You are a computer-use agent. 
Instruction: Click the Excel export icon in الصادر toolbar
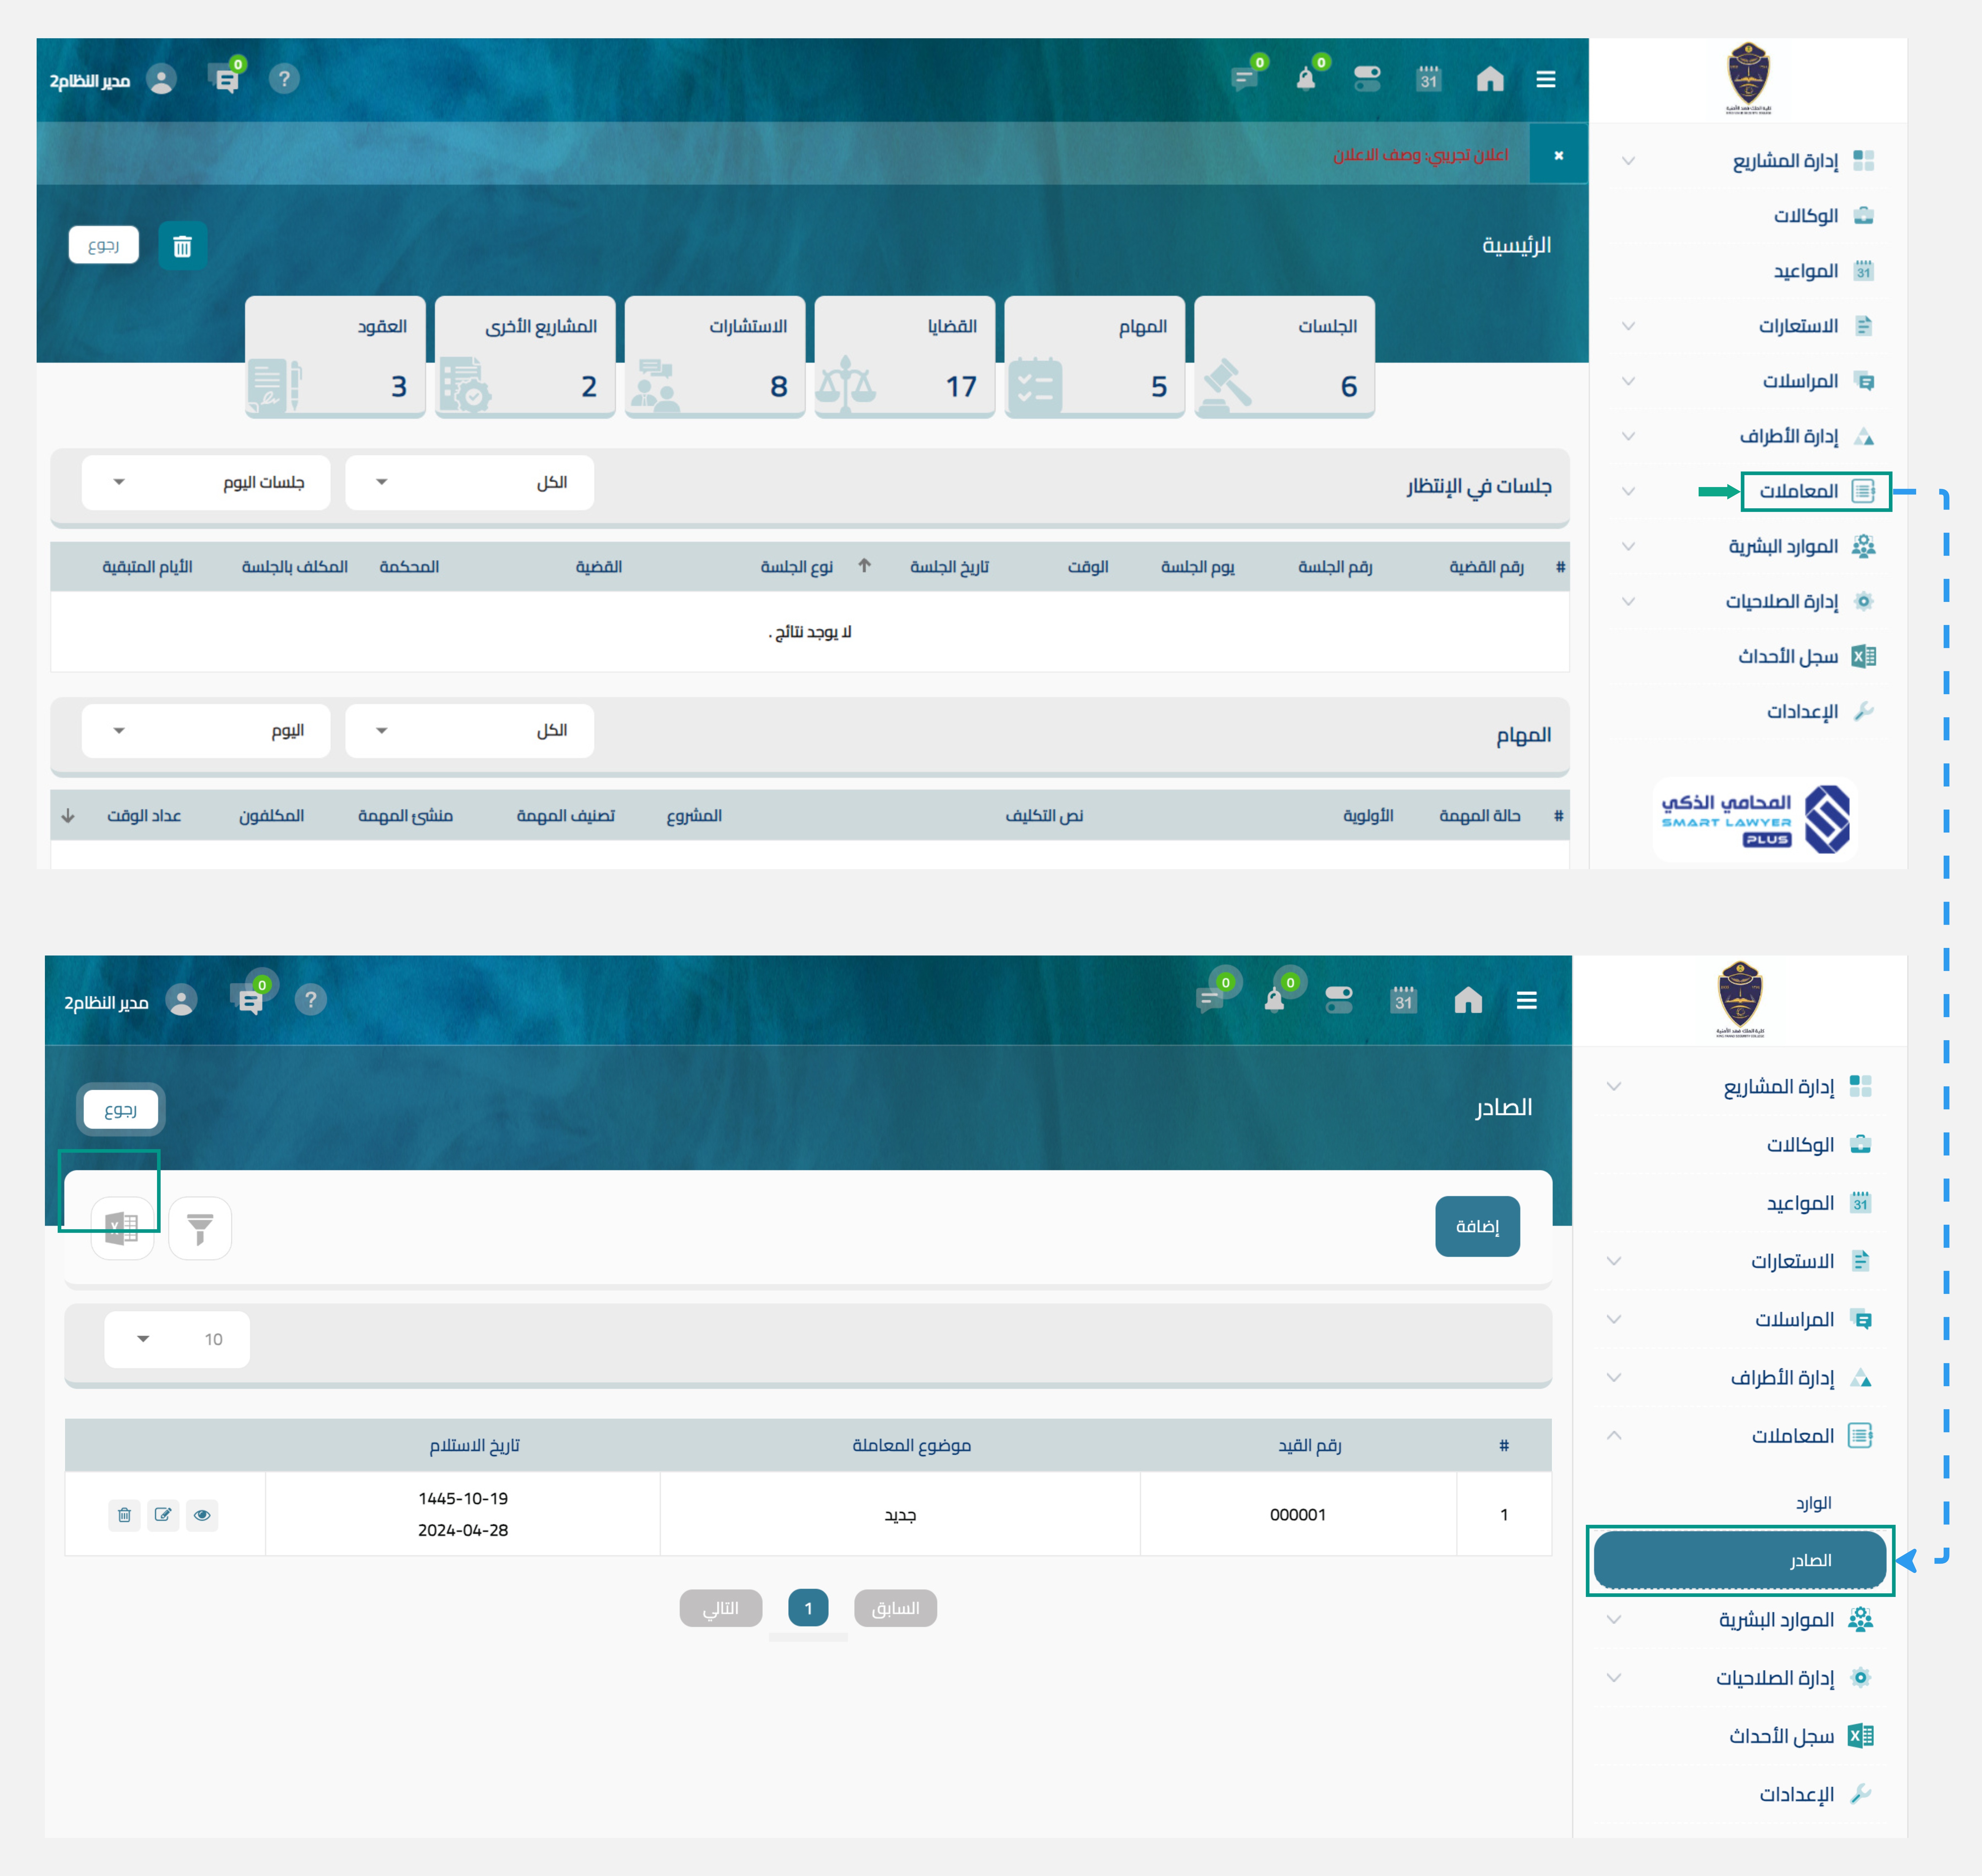(x=122, y=1228)
